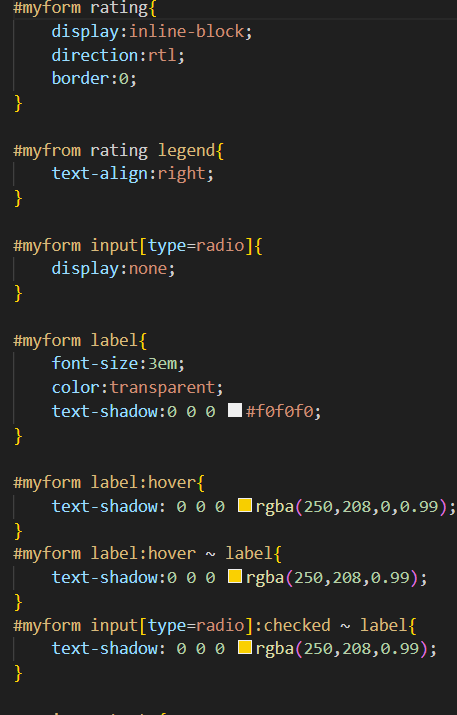Click the 'none' value of display

pos(148,269)
